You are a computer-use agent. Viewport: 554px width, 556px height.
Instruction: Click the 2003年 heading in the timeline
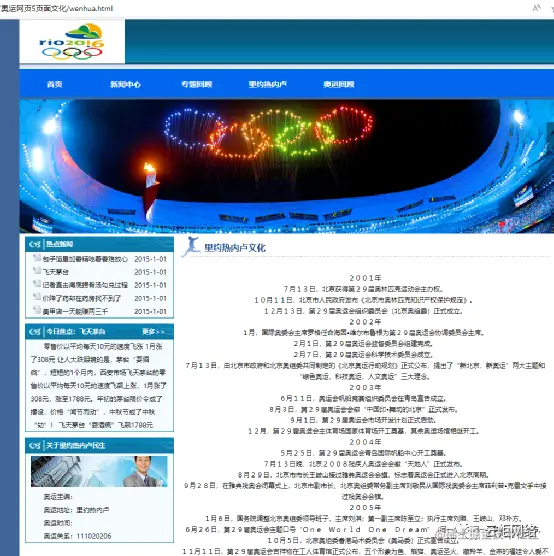[365, 388]
